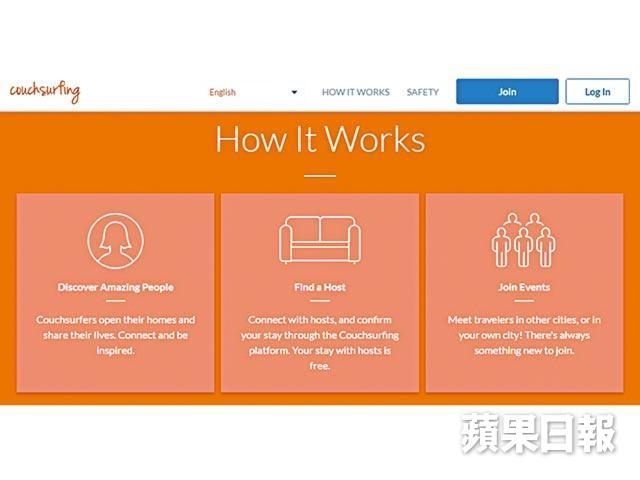Go to the SAFETY page
This screenshot has height=480, width=640.
pyautogui.click(x=422, y=92)
